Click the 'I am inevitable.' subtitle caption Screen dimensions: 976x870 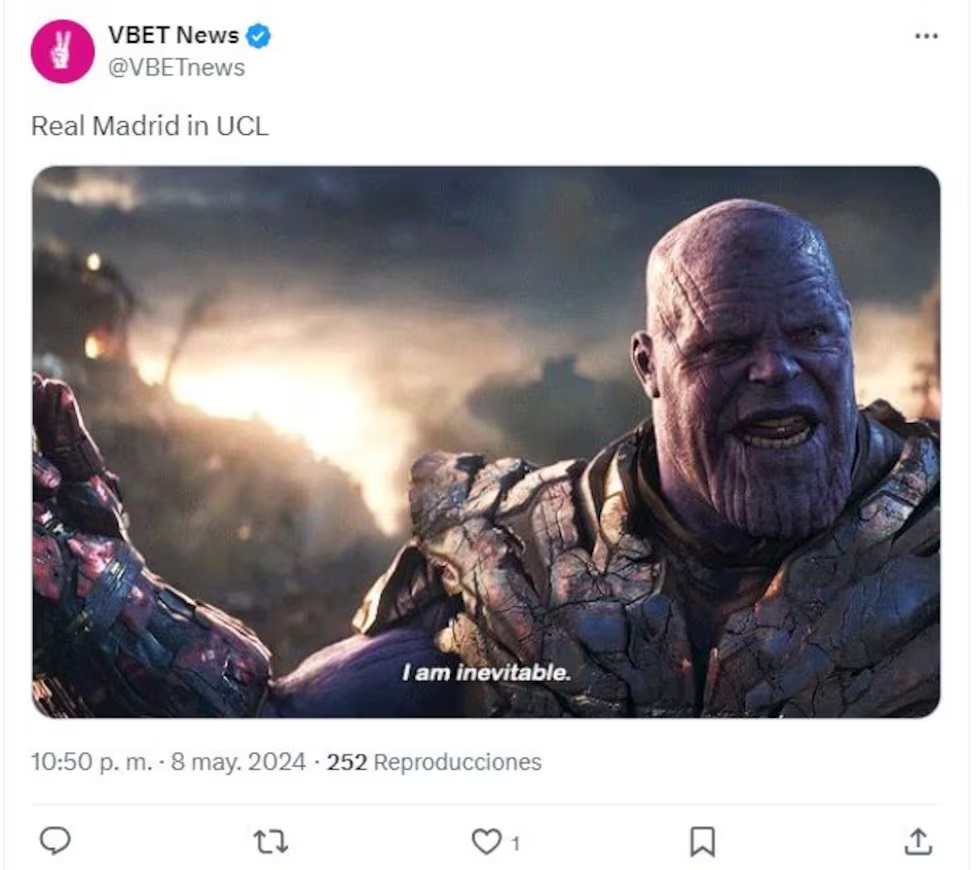click(x=486, y=673)
